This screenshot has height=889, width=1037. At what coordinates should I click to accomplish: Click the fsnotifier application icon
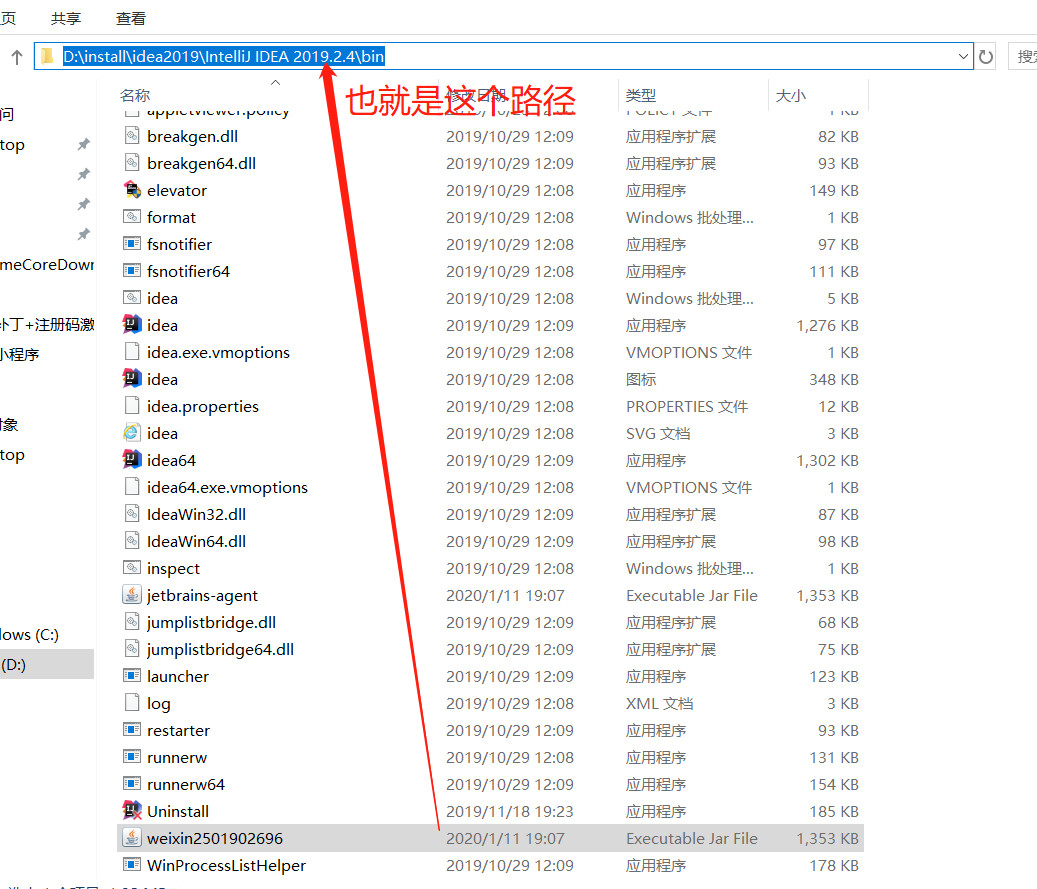pos(132,244)
